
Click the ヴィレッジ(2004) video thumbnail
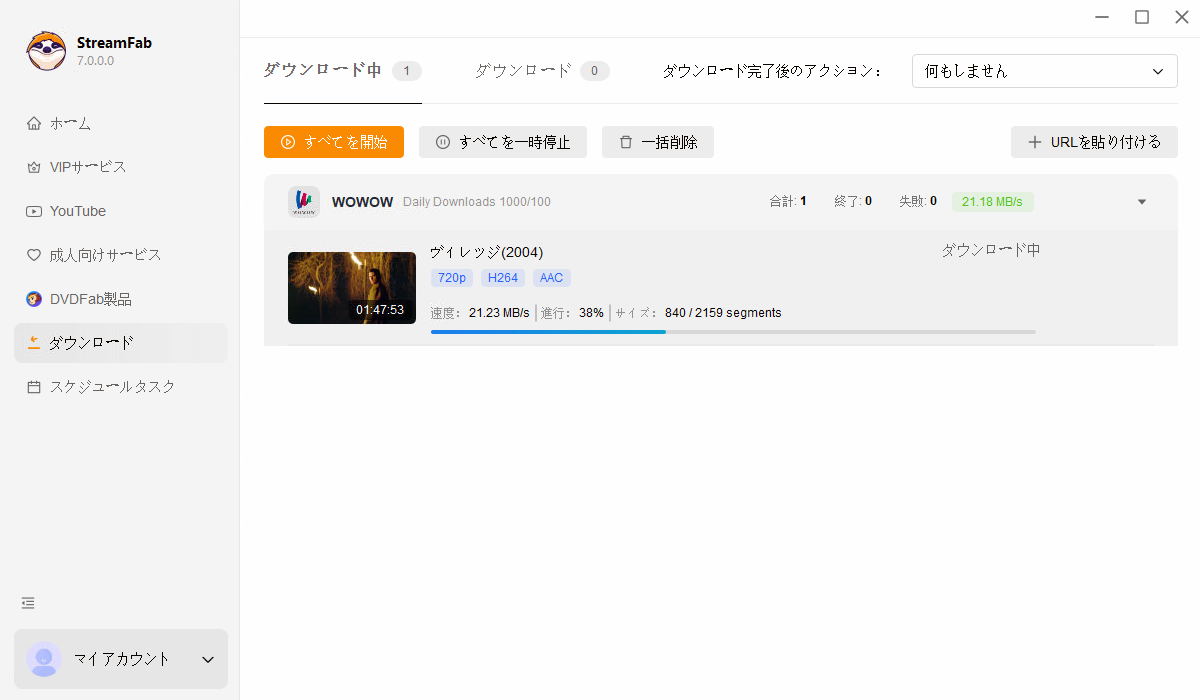[351, 288]
